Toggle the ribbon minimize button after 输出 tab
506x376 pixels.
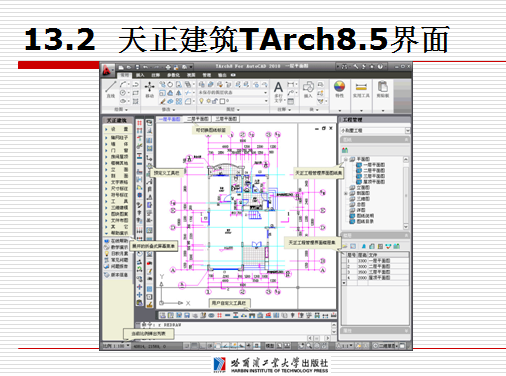233,75
